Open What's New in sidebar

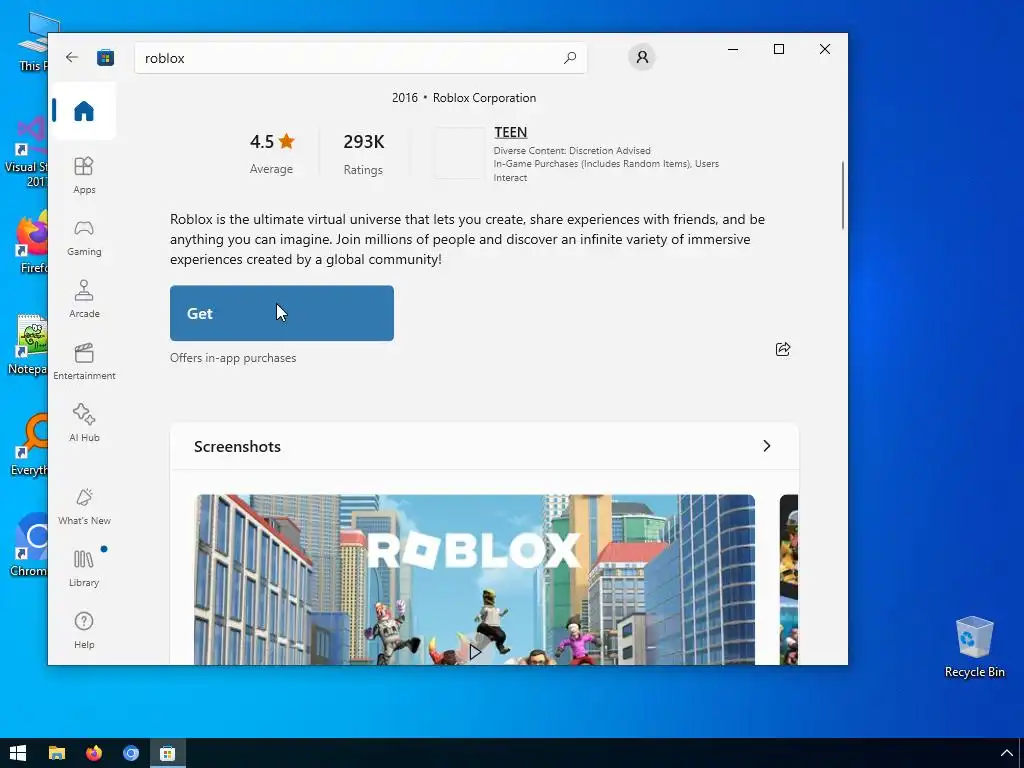tap(84, 506)
